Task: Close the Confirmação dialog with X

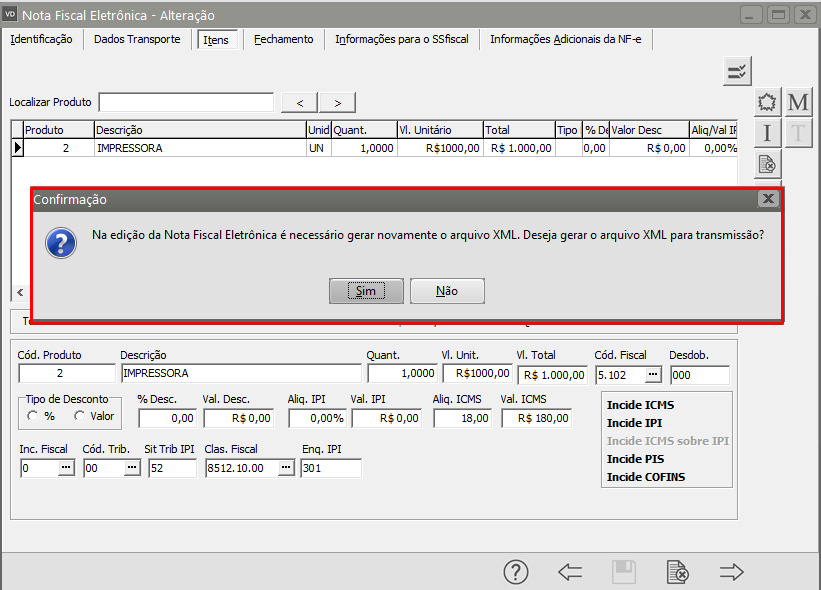Action: coord(768,199)
